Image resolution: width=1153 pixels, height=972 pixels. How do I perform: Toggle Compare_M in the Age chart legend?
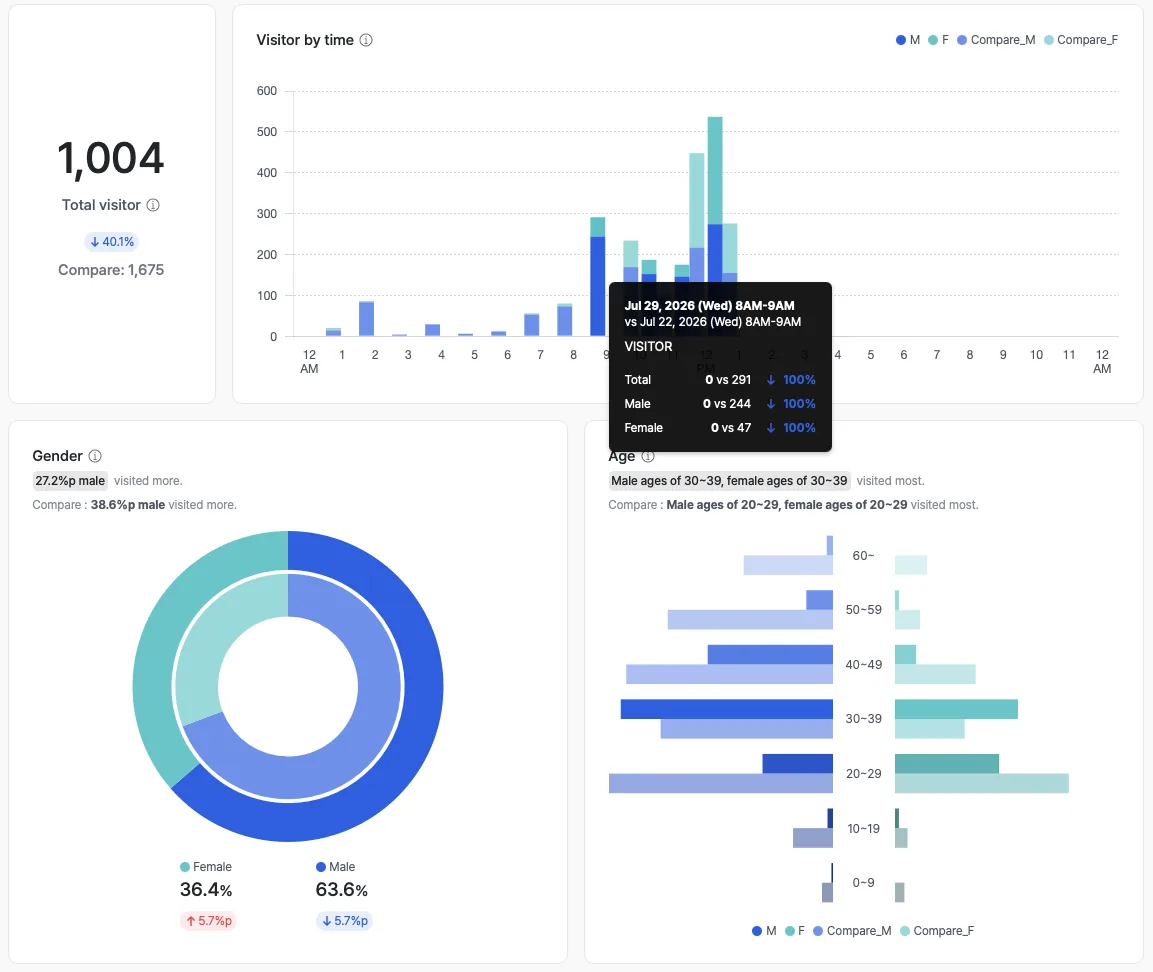tap(852, 931)
